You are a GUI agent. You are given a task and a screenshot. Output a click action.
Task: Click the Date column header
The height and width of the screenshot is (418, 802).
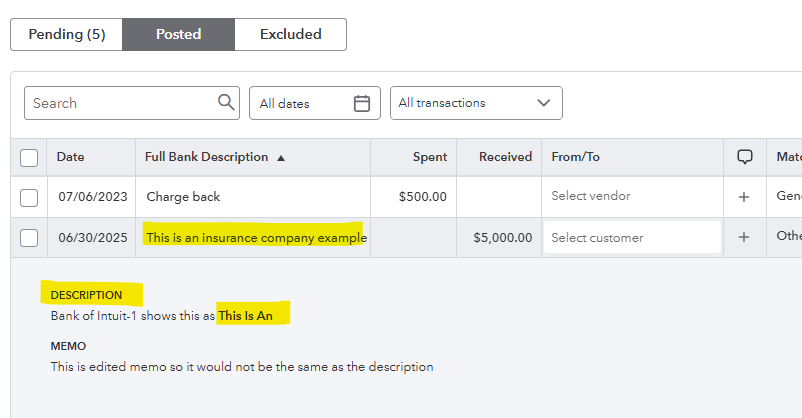pyautogui.click(x=71, y=157)
